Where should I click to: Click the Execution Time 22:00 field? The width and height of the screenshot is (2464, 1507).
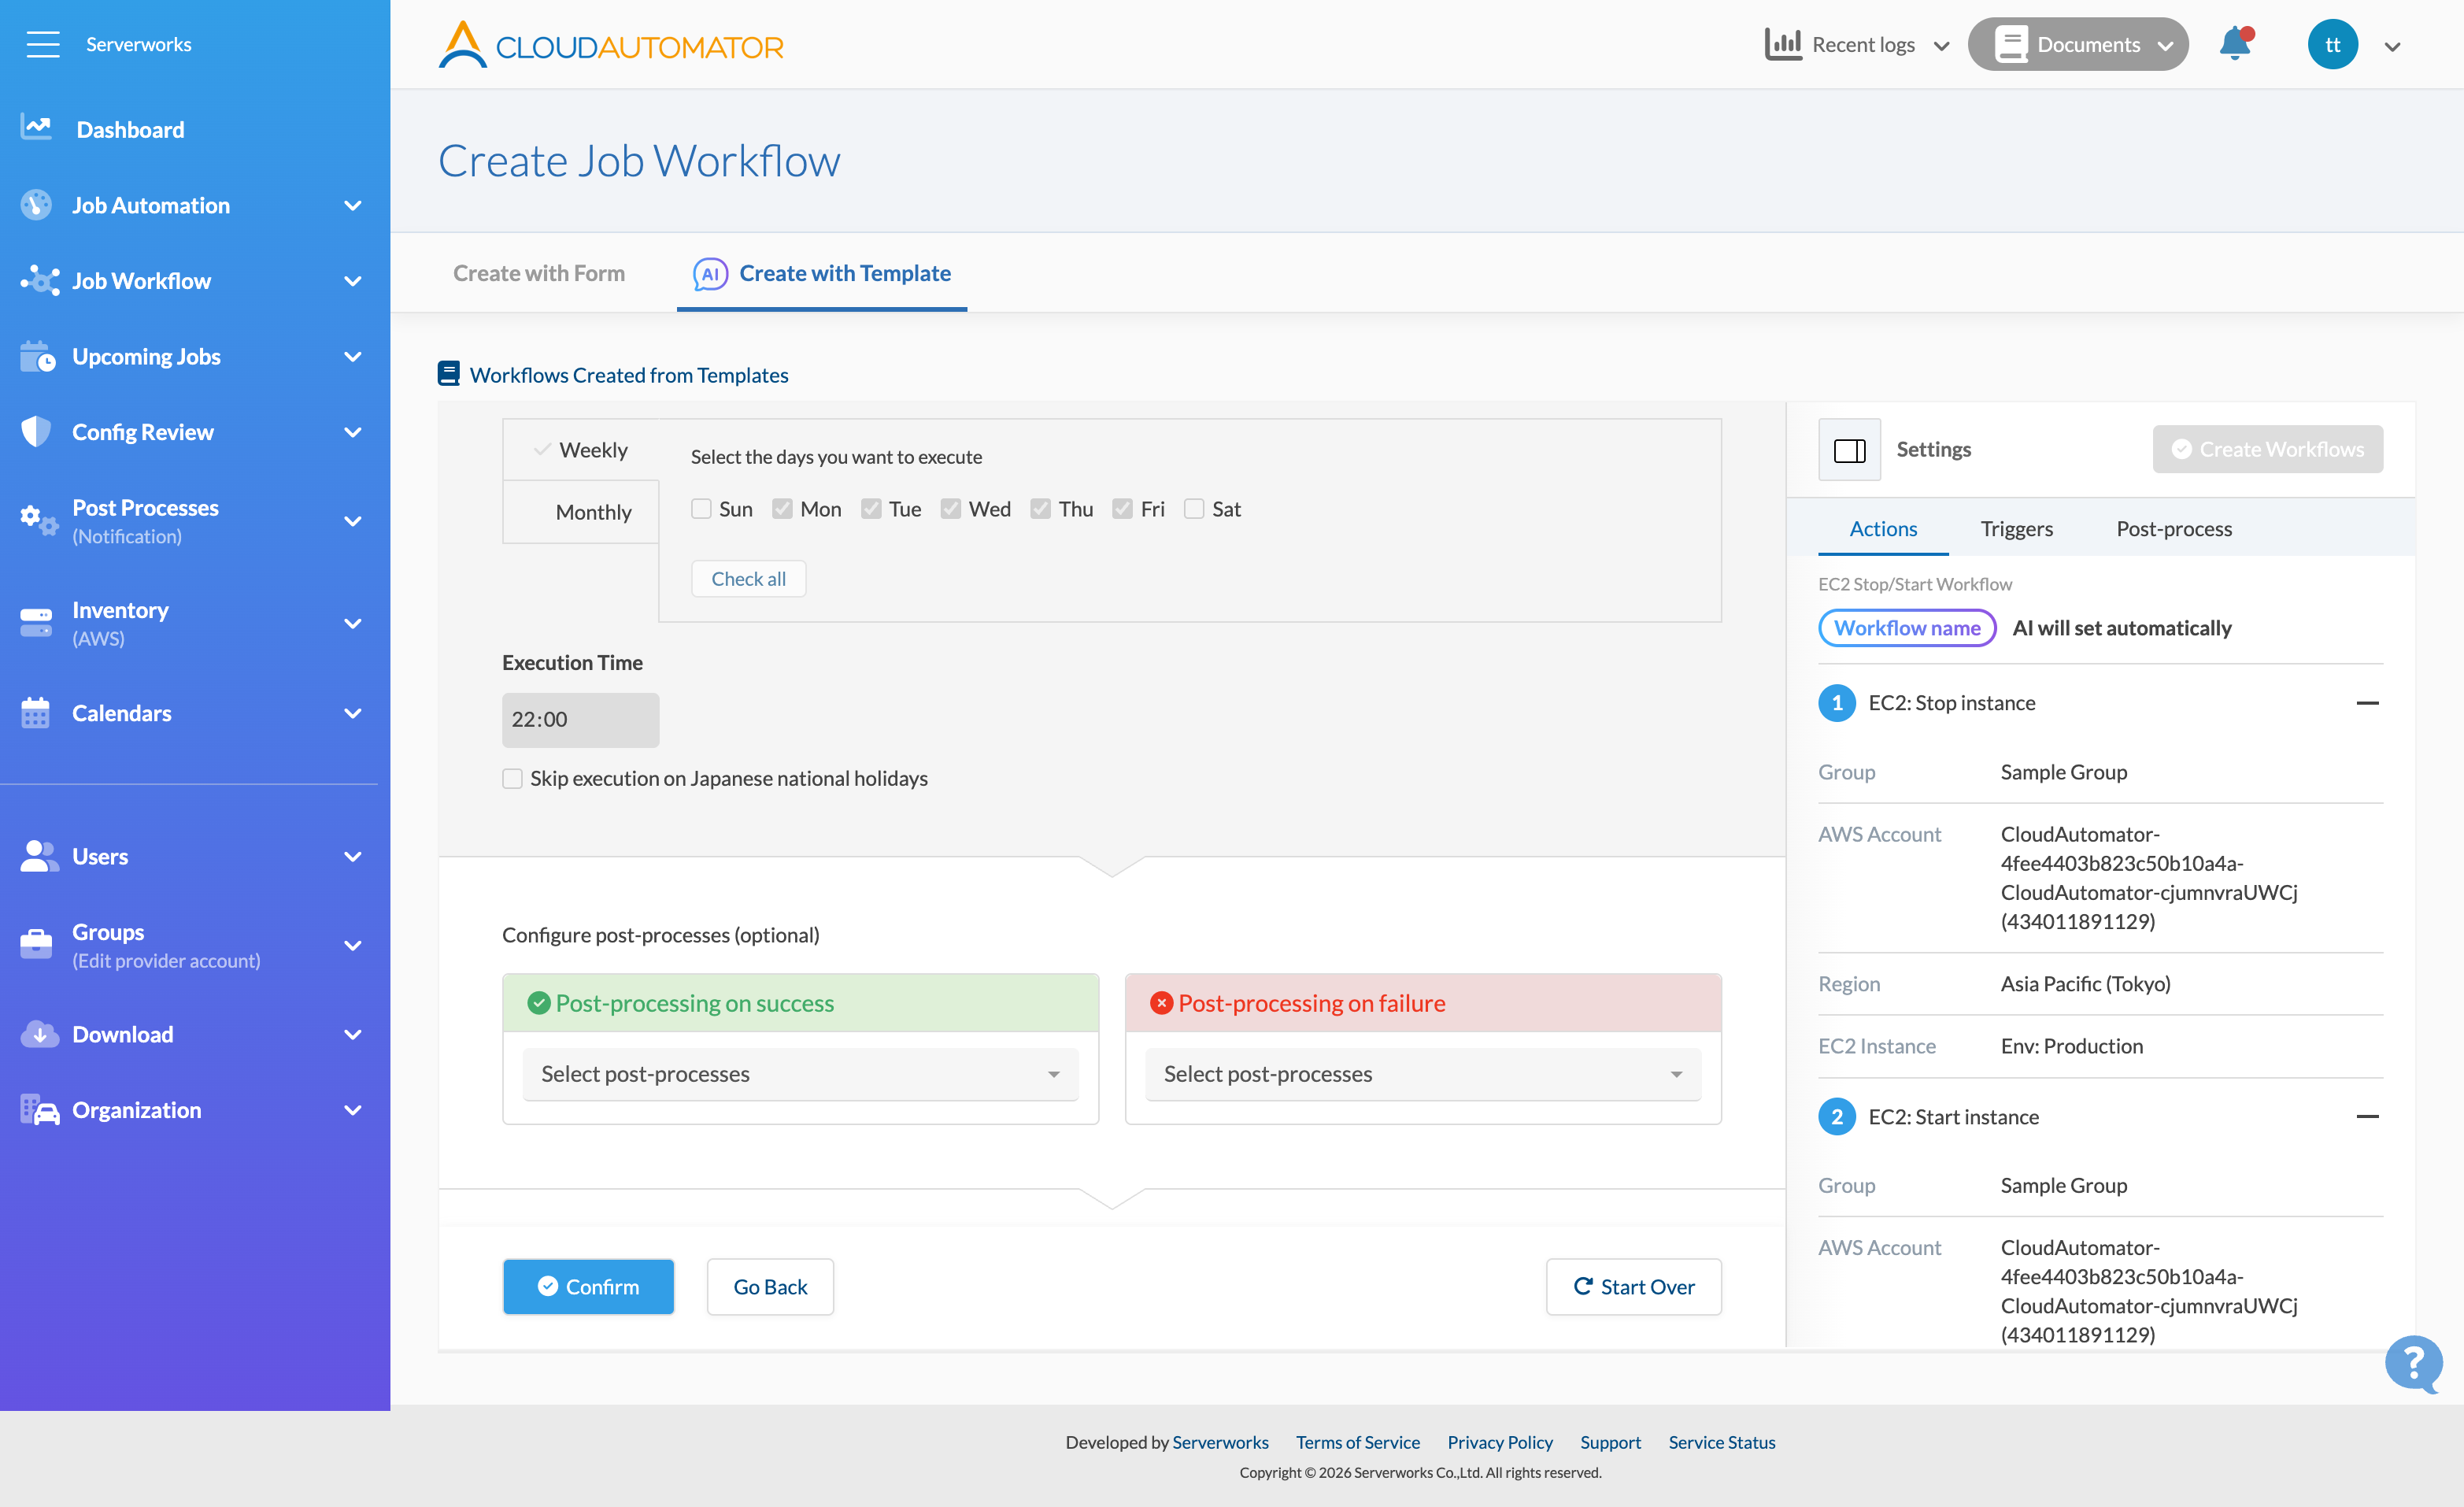pos(580,720)
